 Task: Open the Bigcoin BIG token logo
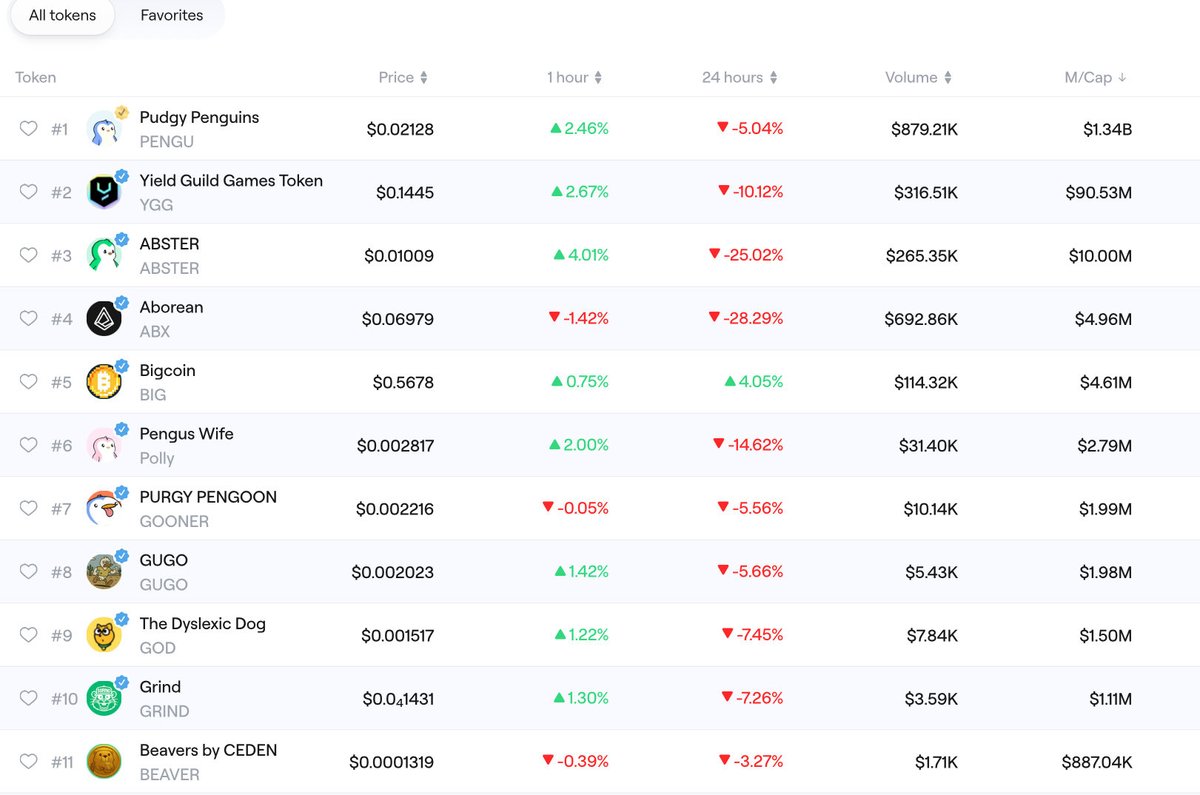point(104,381)
